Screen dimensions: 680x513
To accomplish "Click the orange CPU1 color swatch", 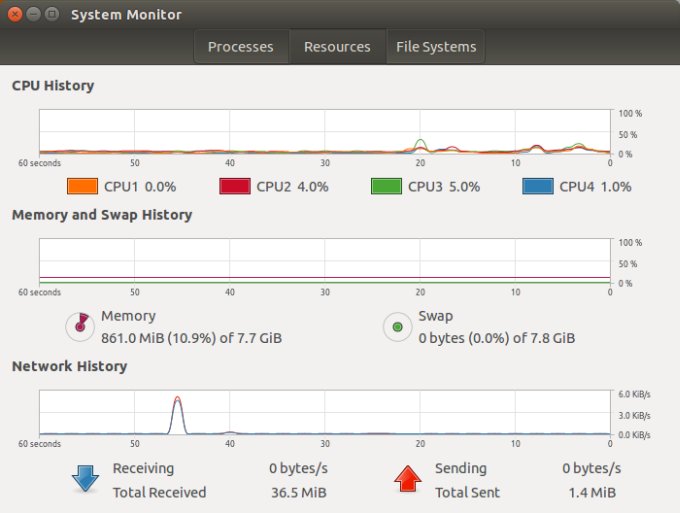I will click(x=82, y=187).
